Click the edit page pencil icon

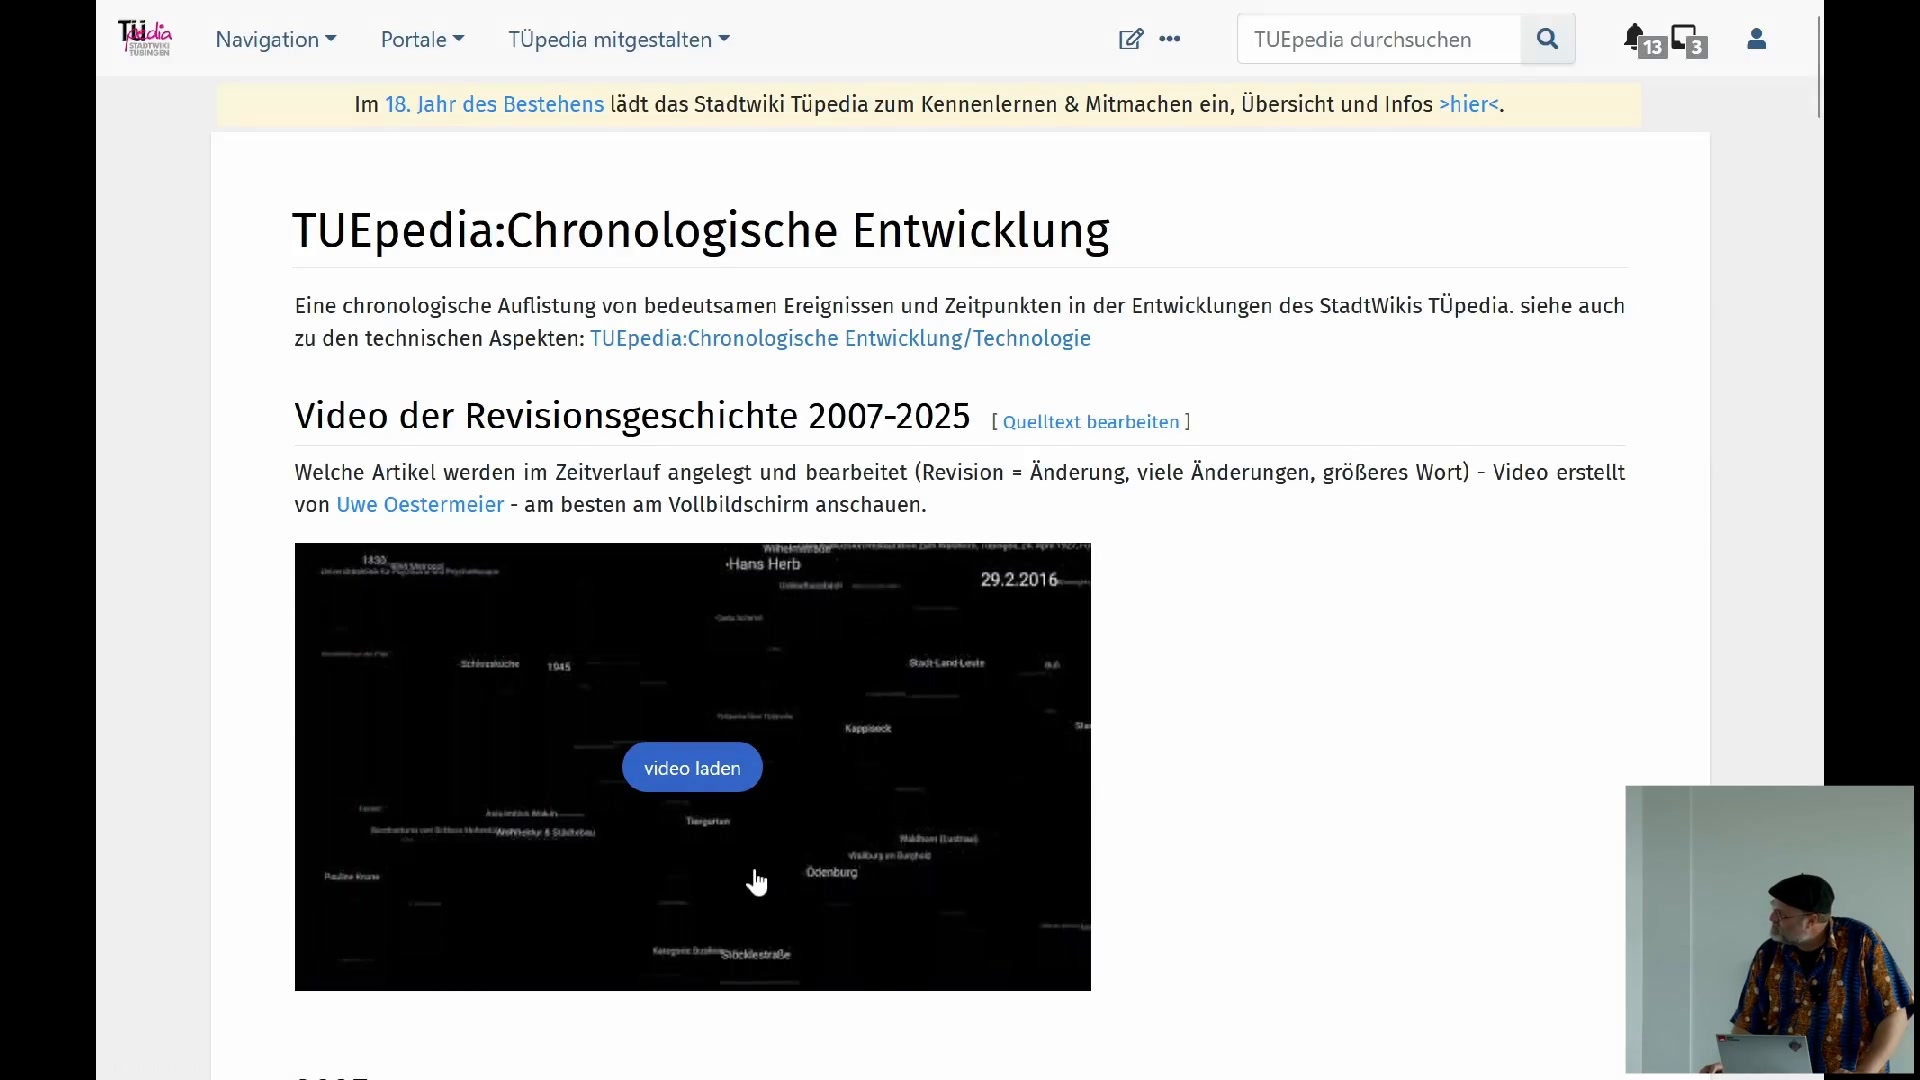click(x=1130, y=39)
